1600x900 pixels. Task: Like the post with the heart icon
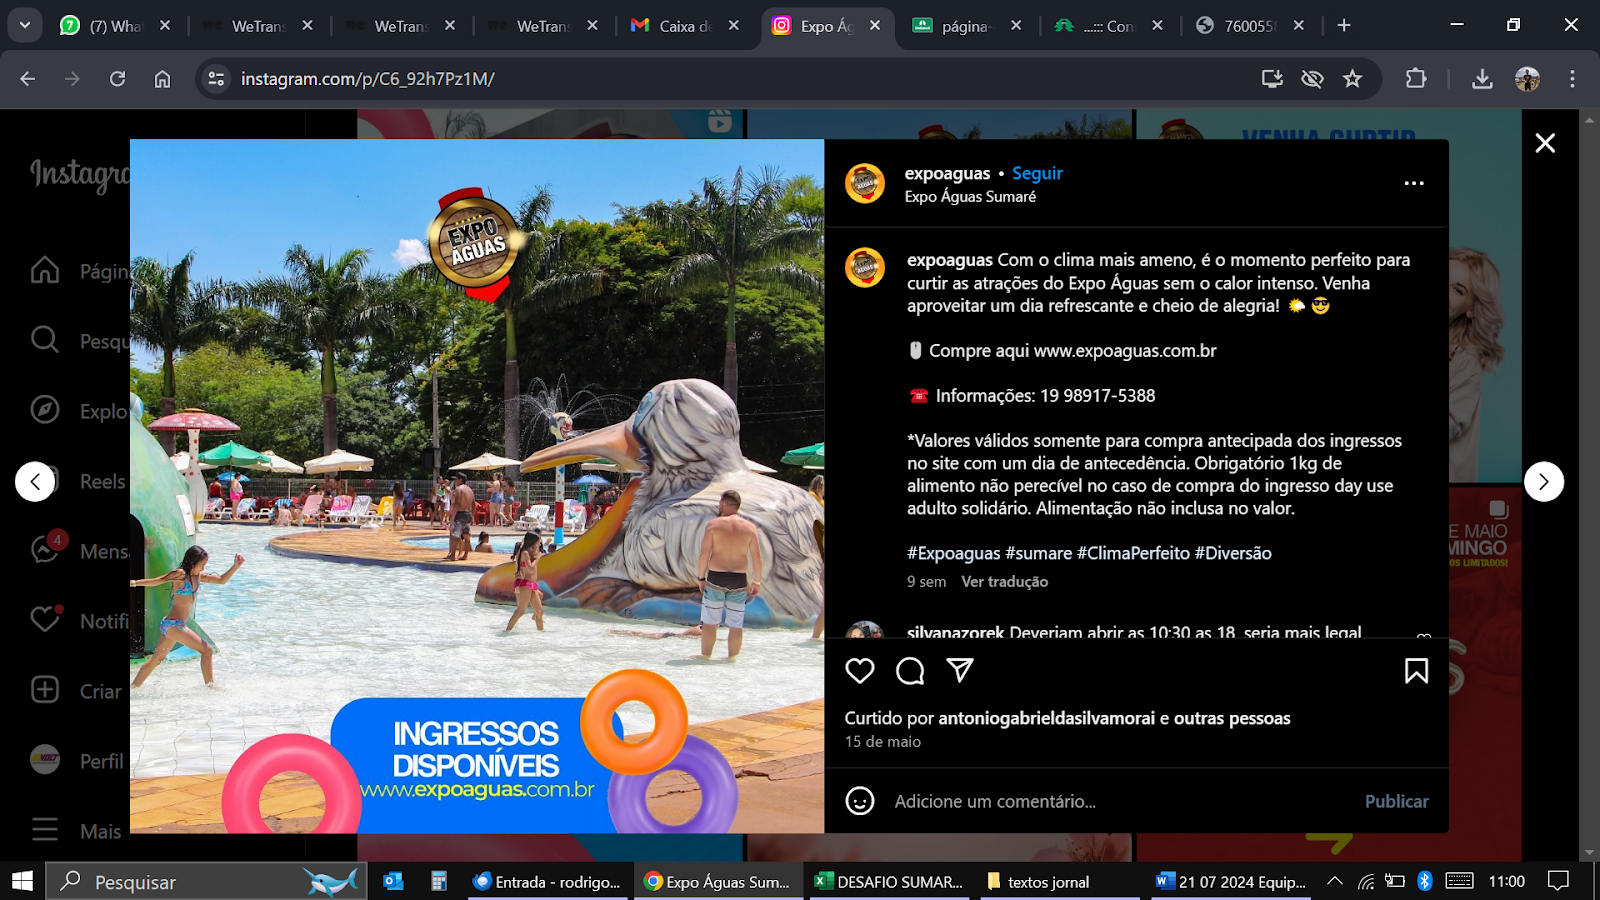[860, 671]
